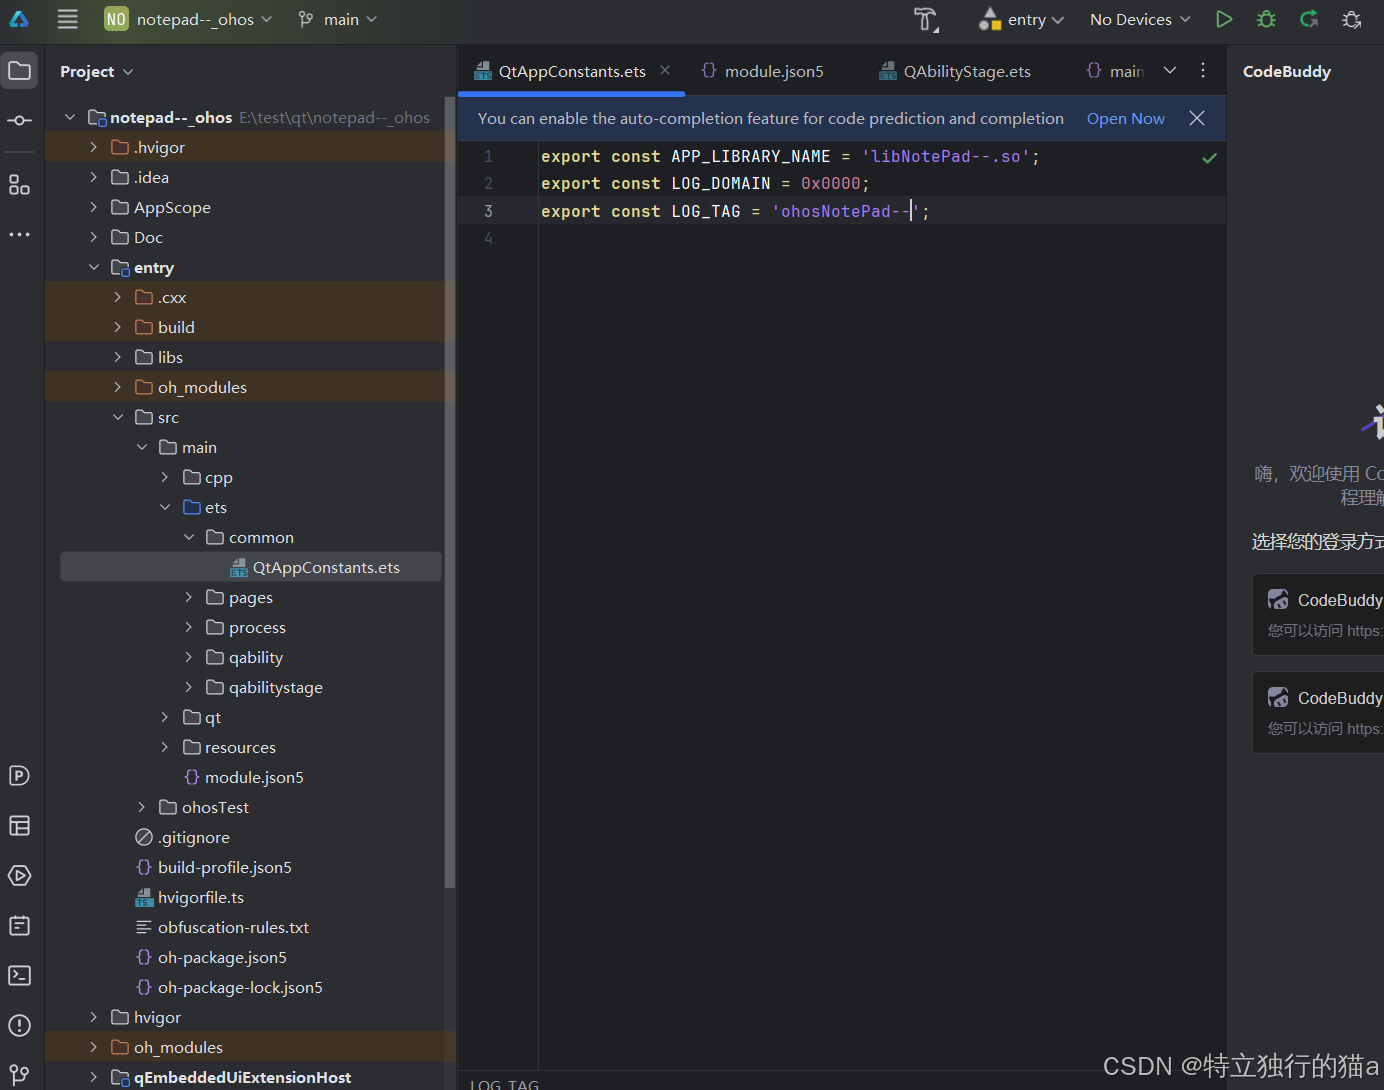This screenshot has height=1090, width=1384.
Task: Expand the pages folder
Action: pyautogui.click(x=190, y=597)
